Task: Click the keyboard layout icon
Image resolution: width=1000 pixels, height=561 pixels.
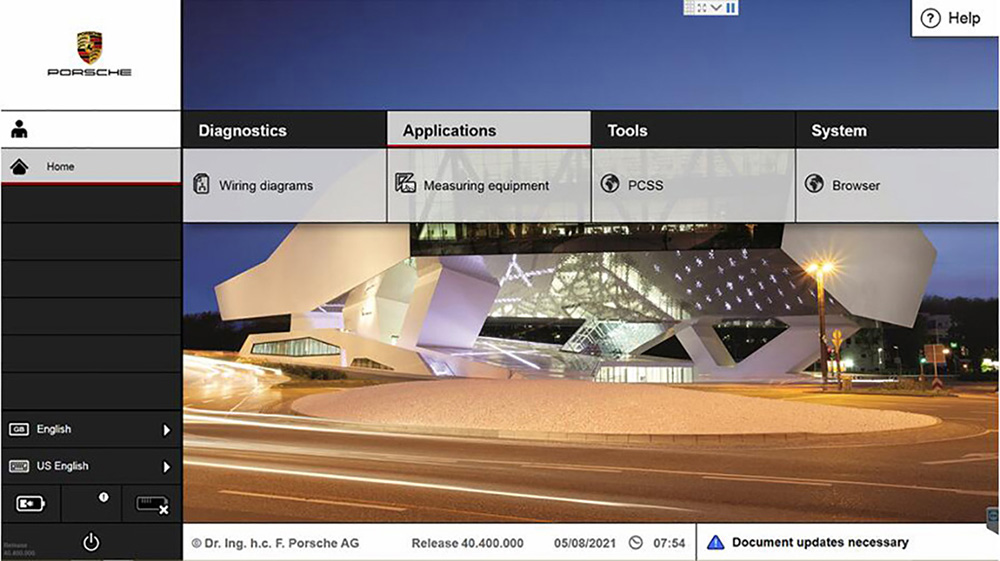Action: point(18,467)
